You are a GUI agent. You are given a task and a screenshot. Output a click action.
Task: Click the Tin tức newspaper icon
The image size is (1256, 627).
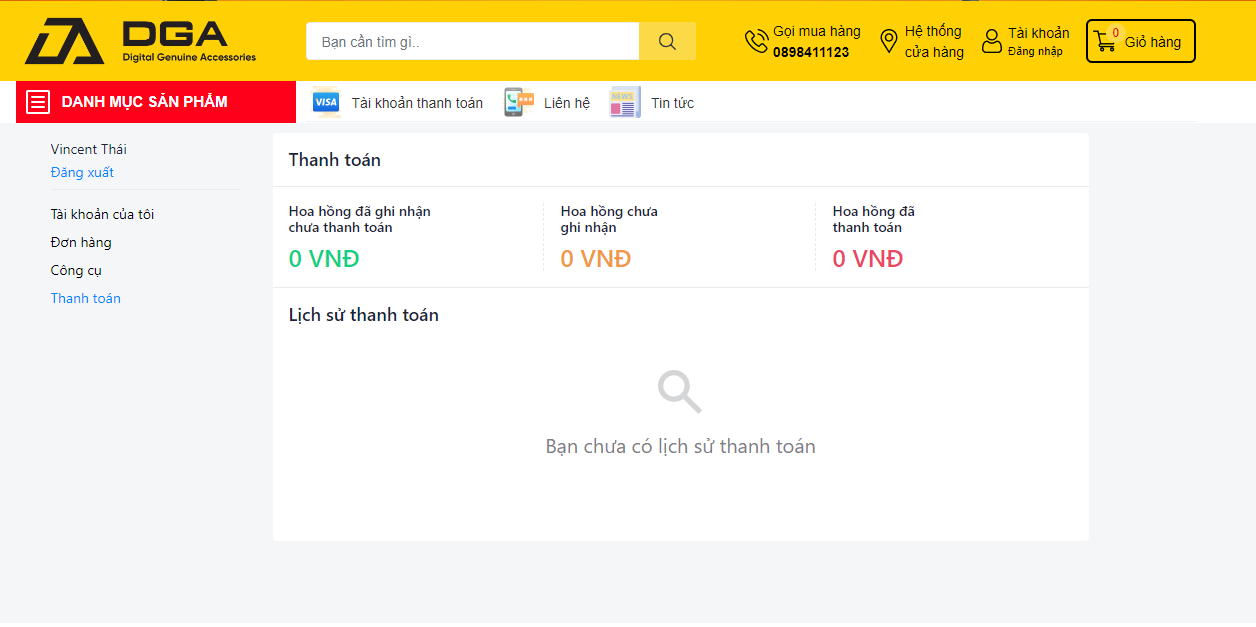click(x=625, y=102)
